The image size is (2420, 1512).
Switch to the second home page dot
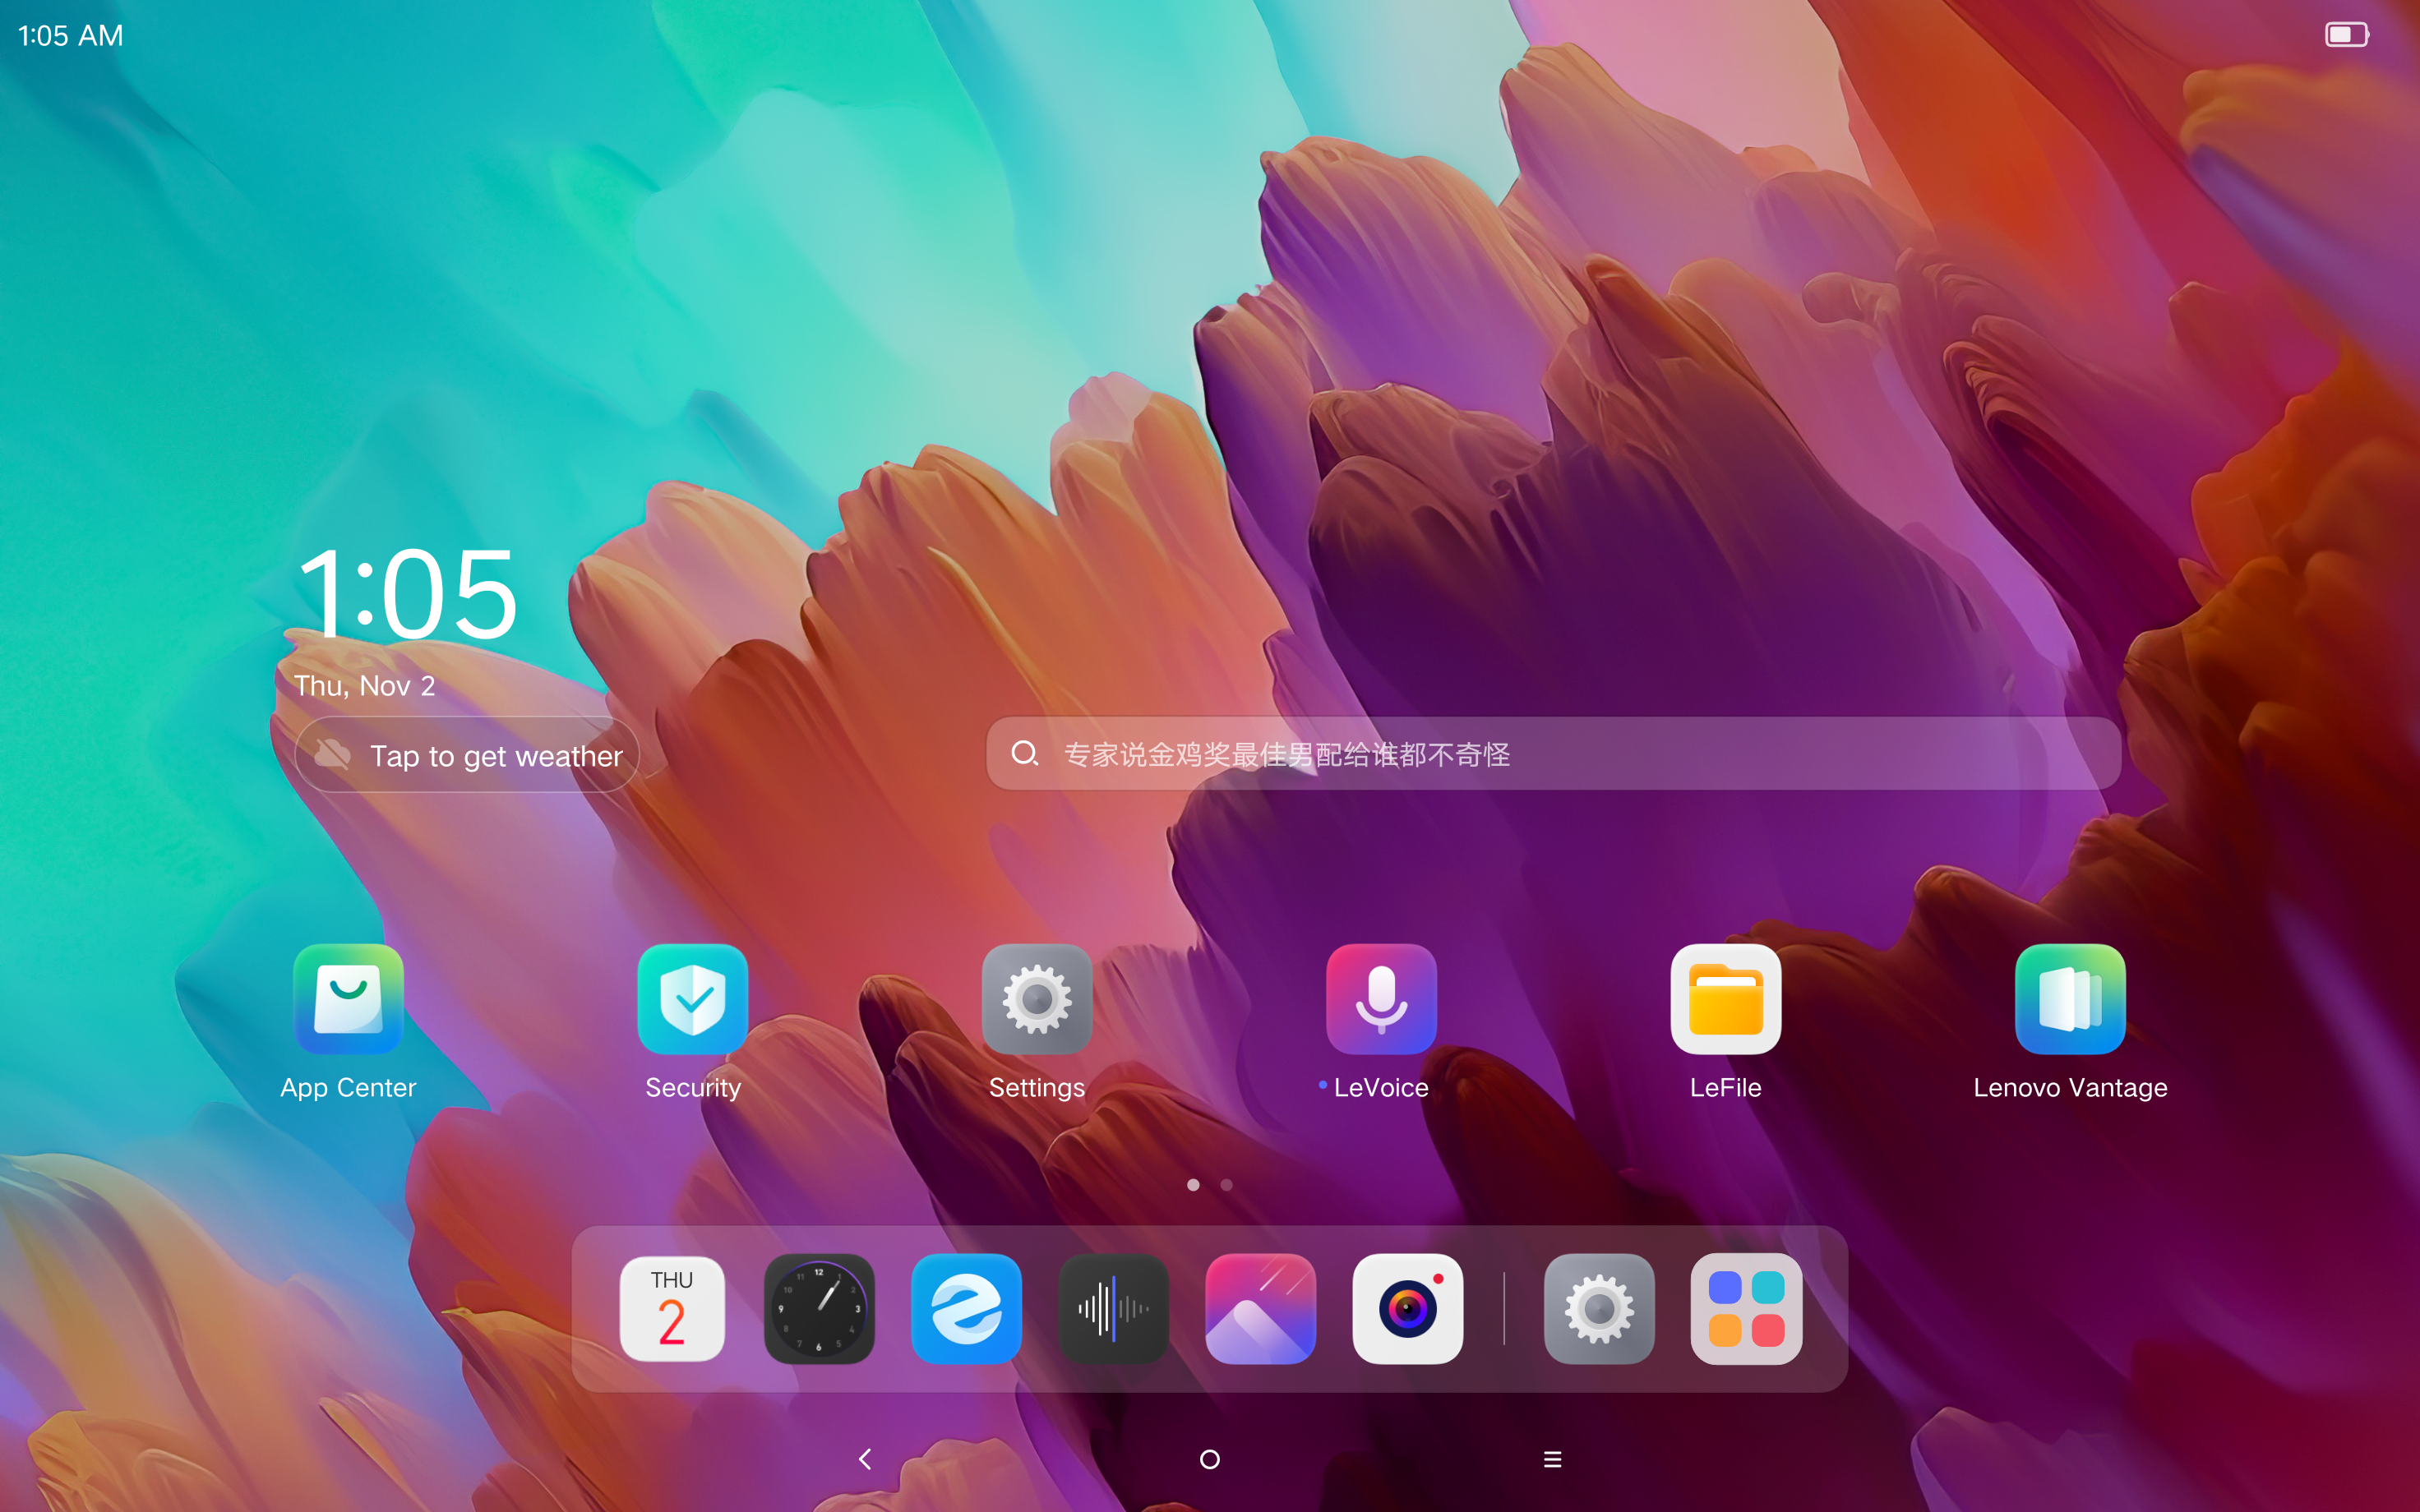click(x=1226, y=1185)
